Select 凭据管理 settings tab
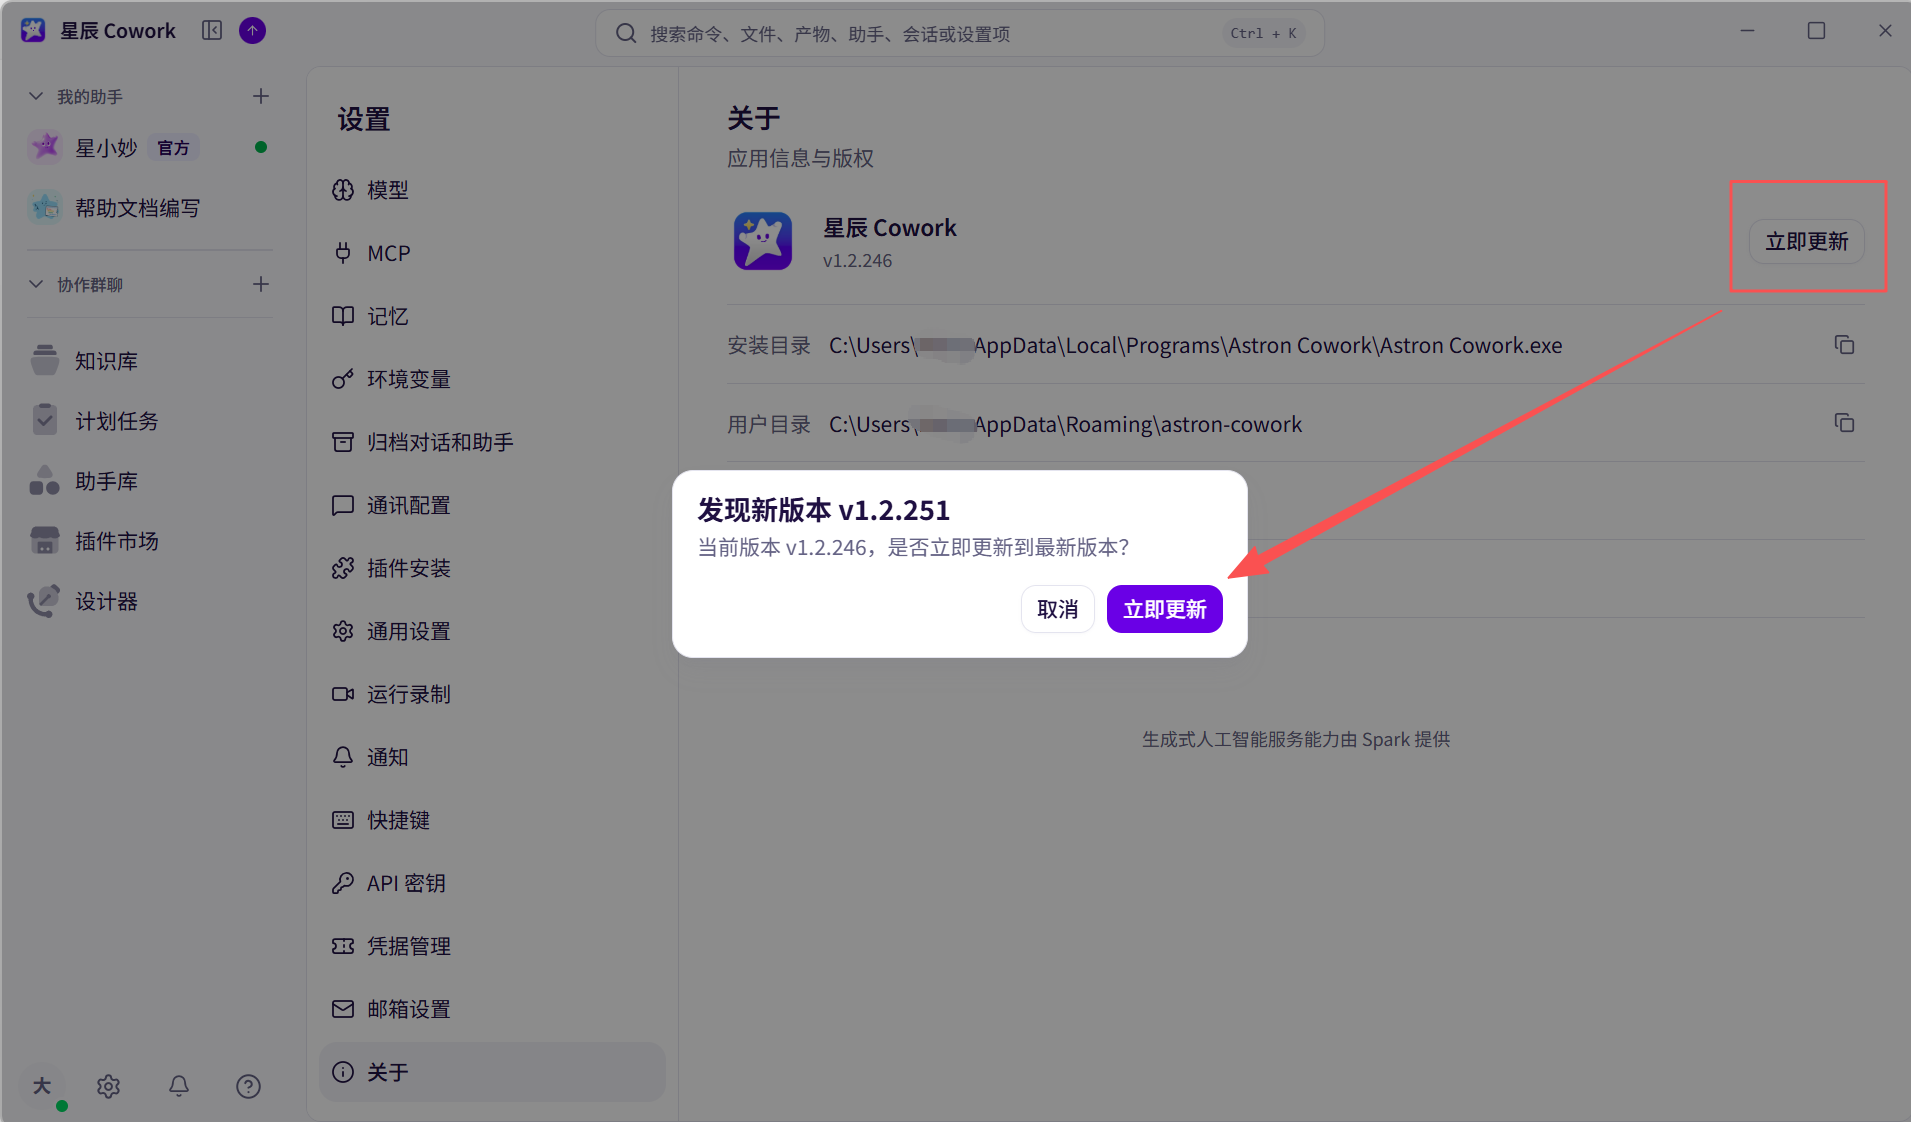The width and height of the screenshot is (1911, 1122). [492, 946]
